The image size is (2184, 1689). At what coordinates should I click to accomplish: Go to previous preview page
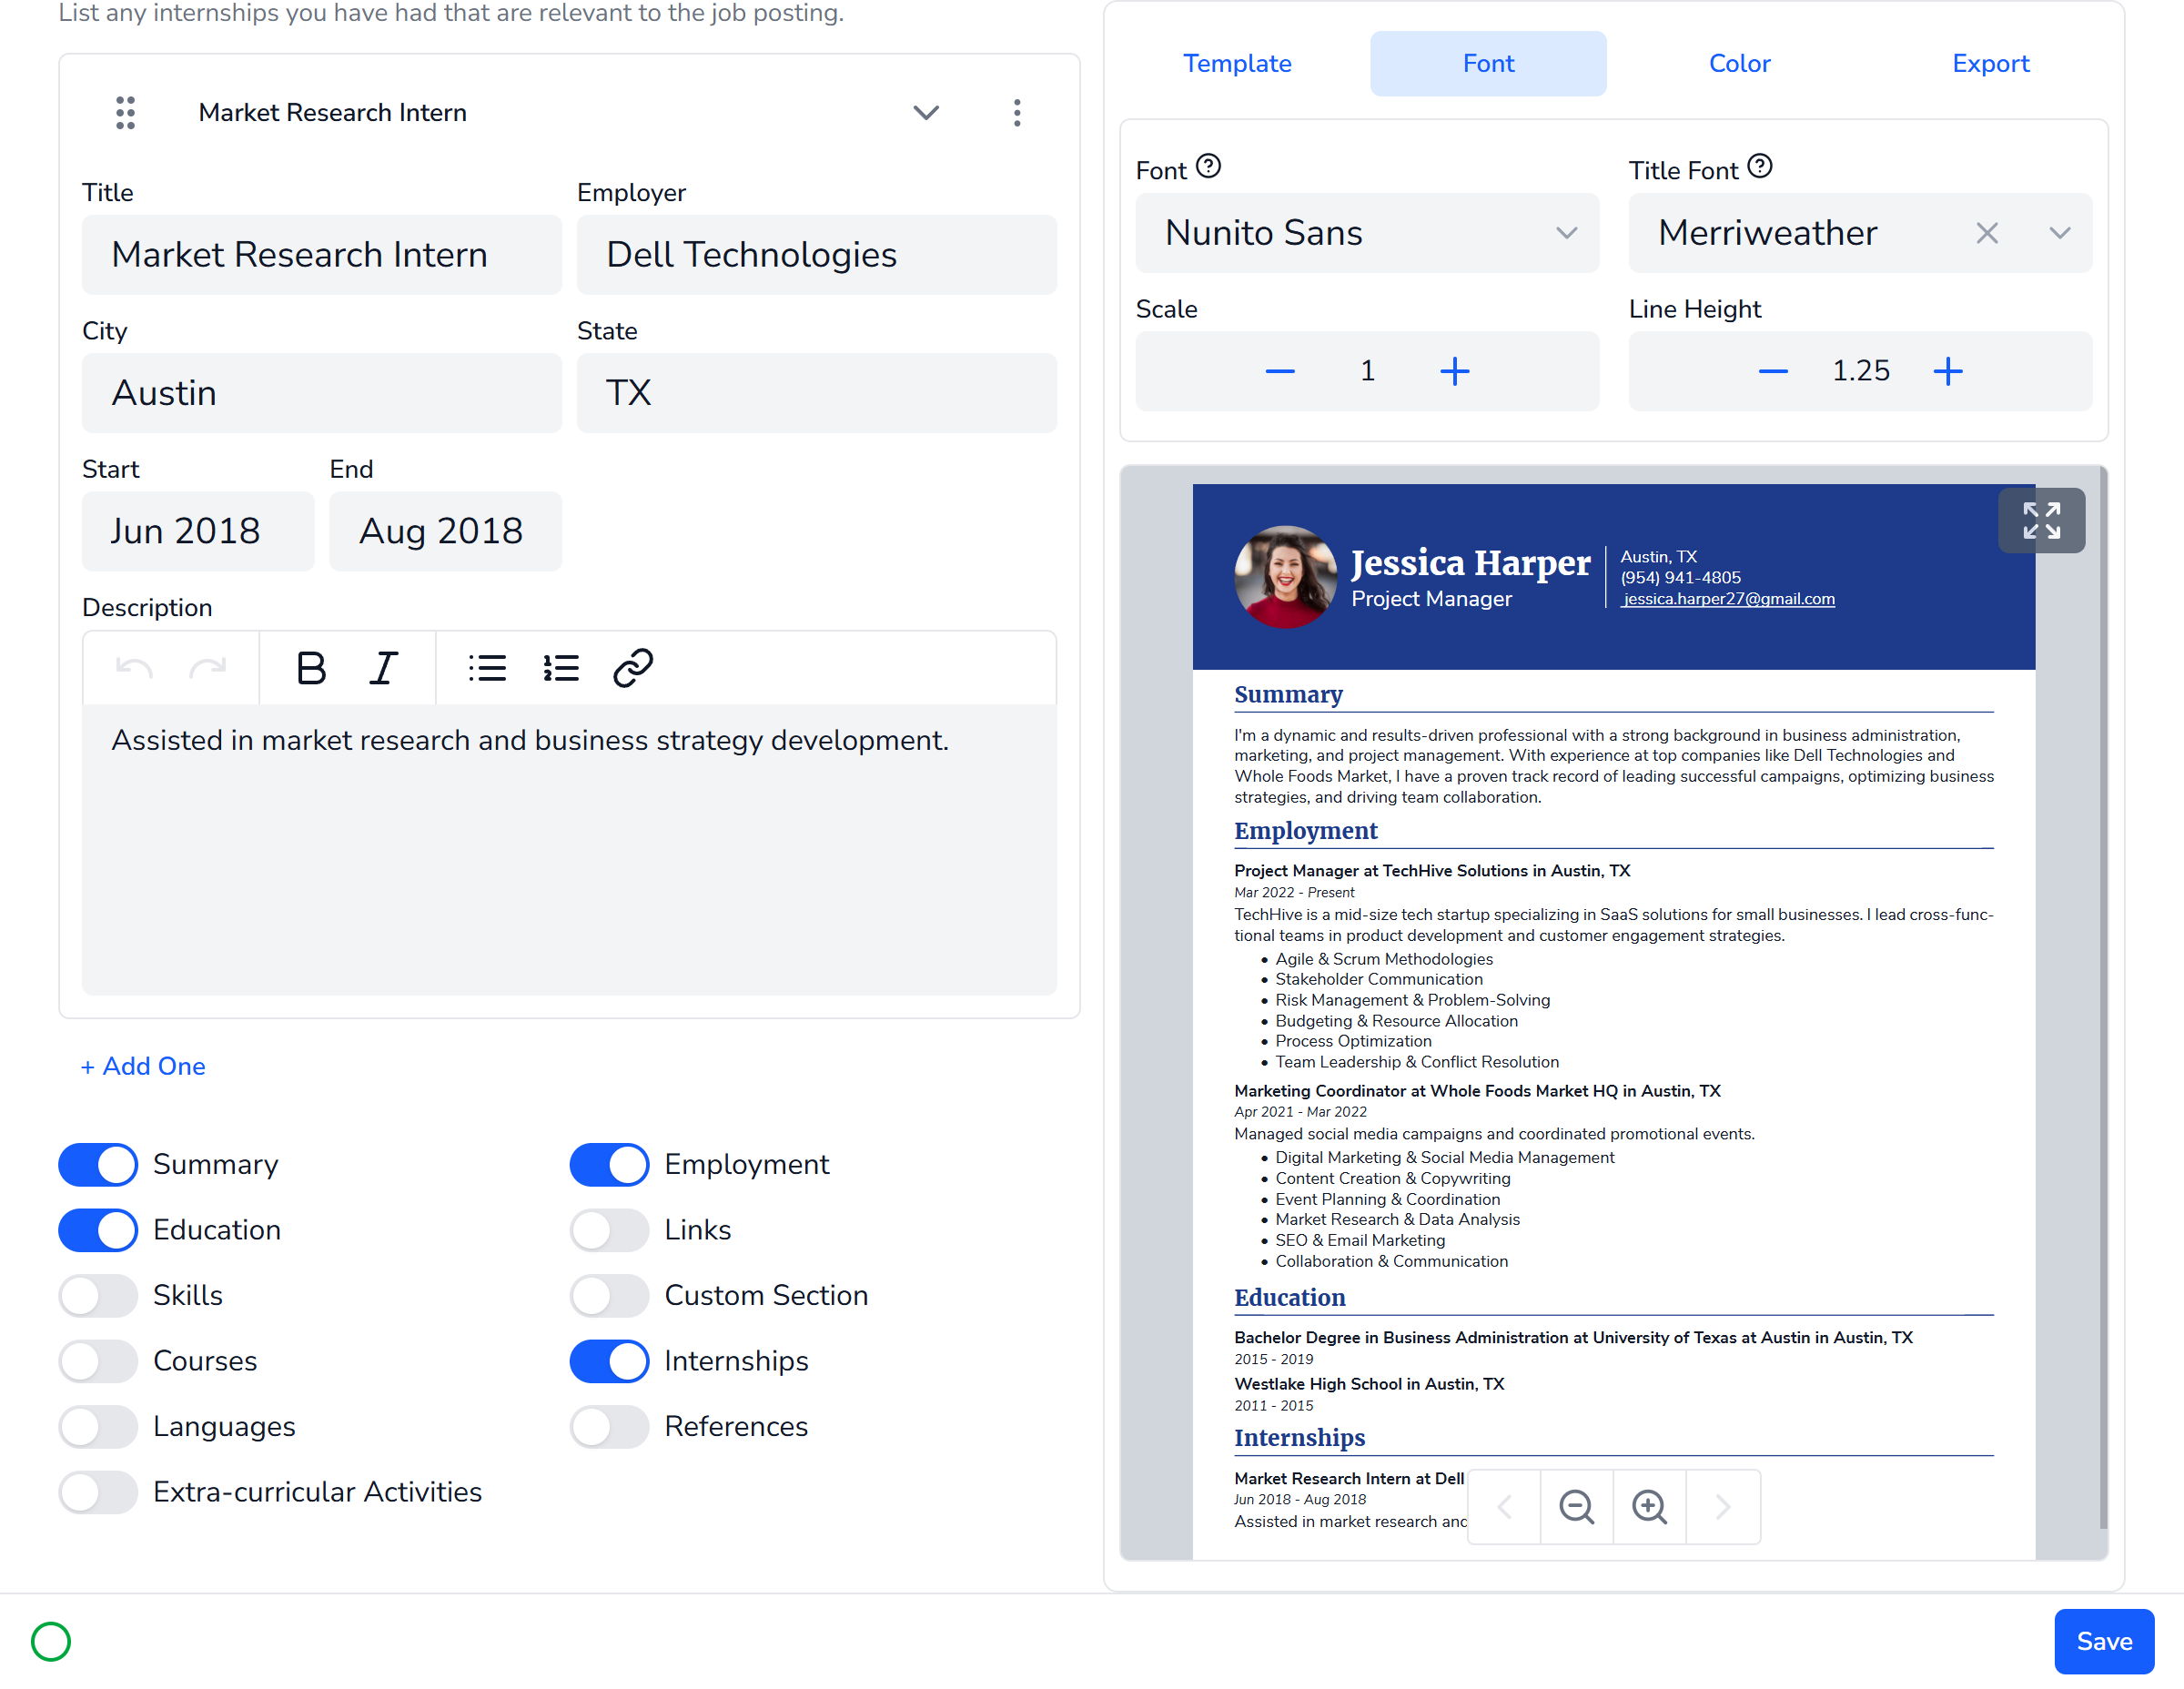[1504, 1506]
